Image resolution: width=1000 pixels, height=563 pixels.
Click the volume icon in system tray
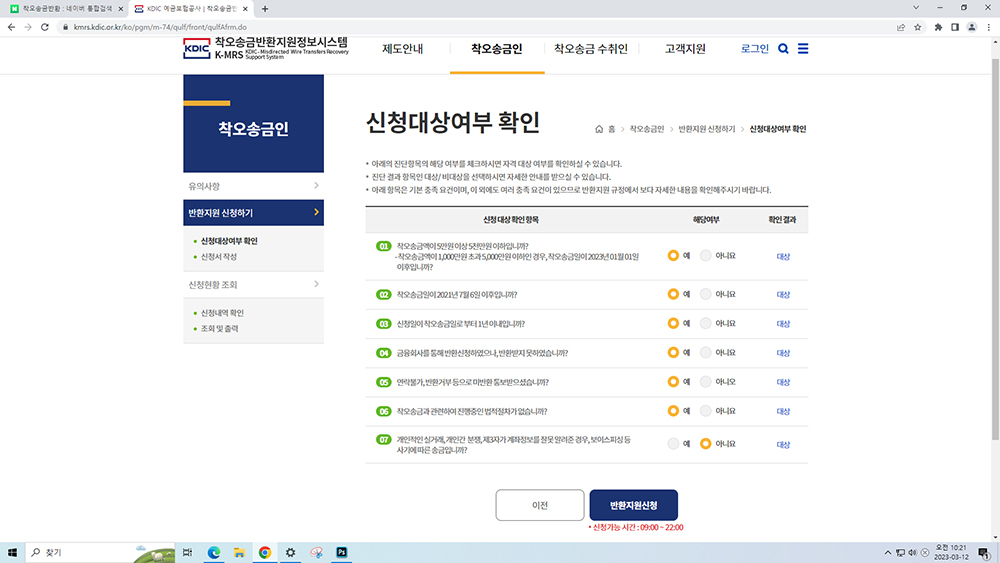[x=912, y=553]
